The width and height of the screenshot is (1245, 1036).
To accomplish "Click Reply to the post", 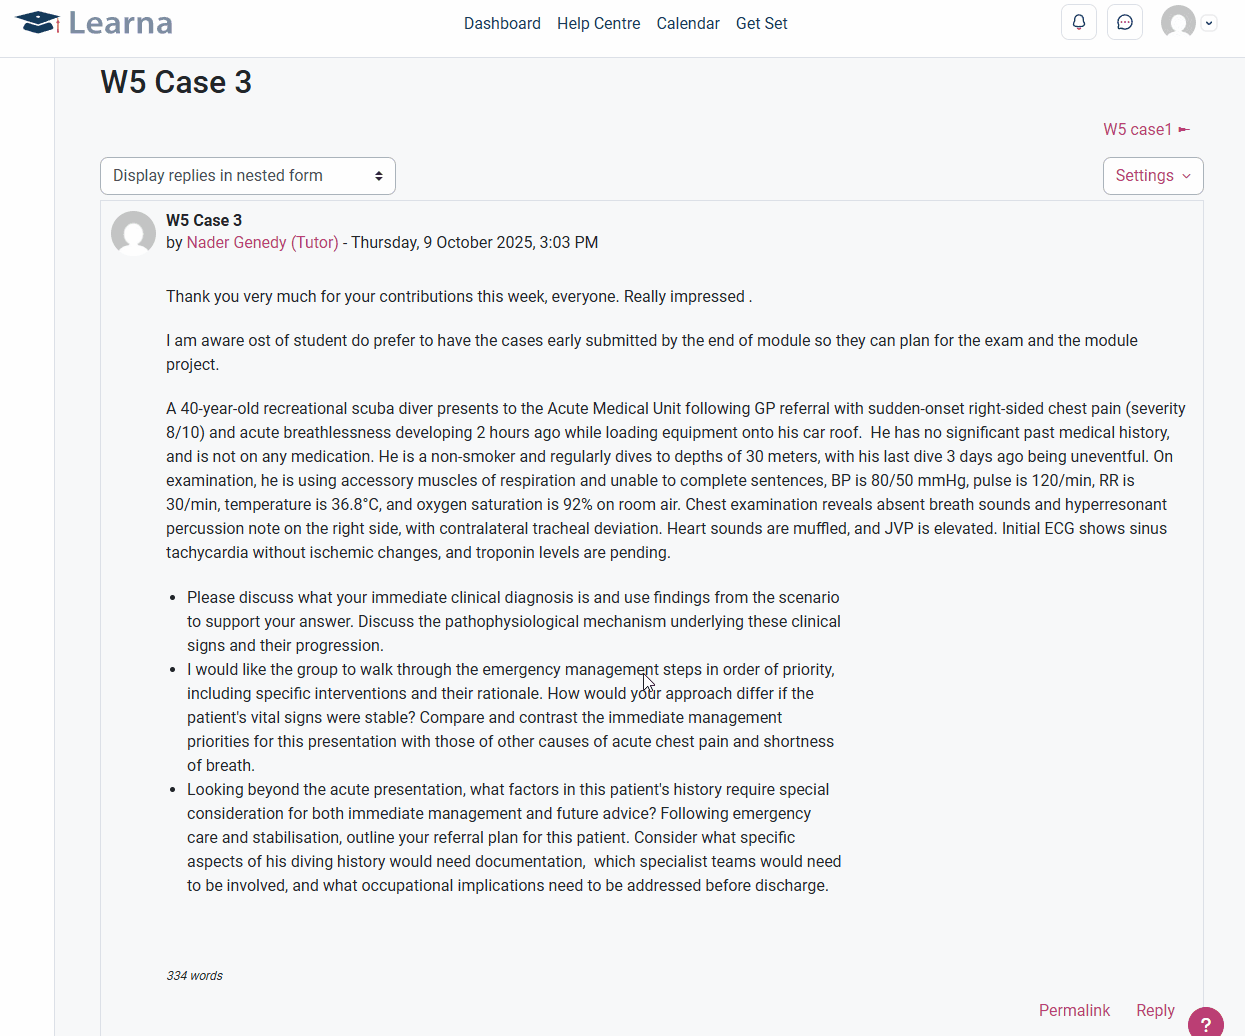I will coord(1155,1010).
